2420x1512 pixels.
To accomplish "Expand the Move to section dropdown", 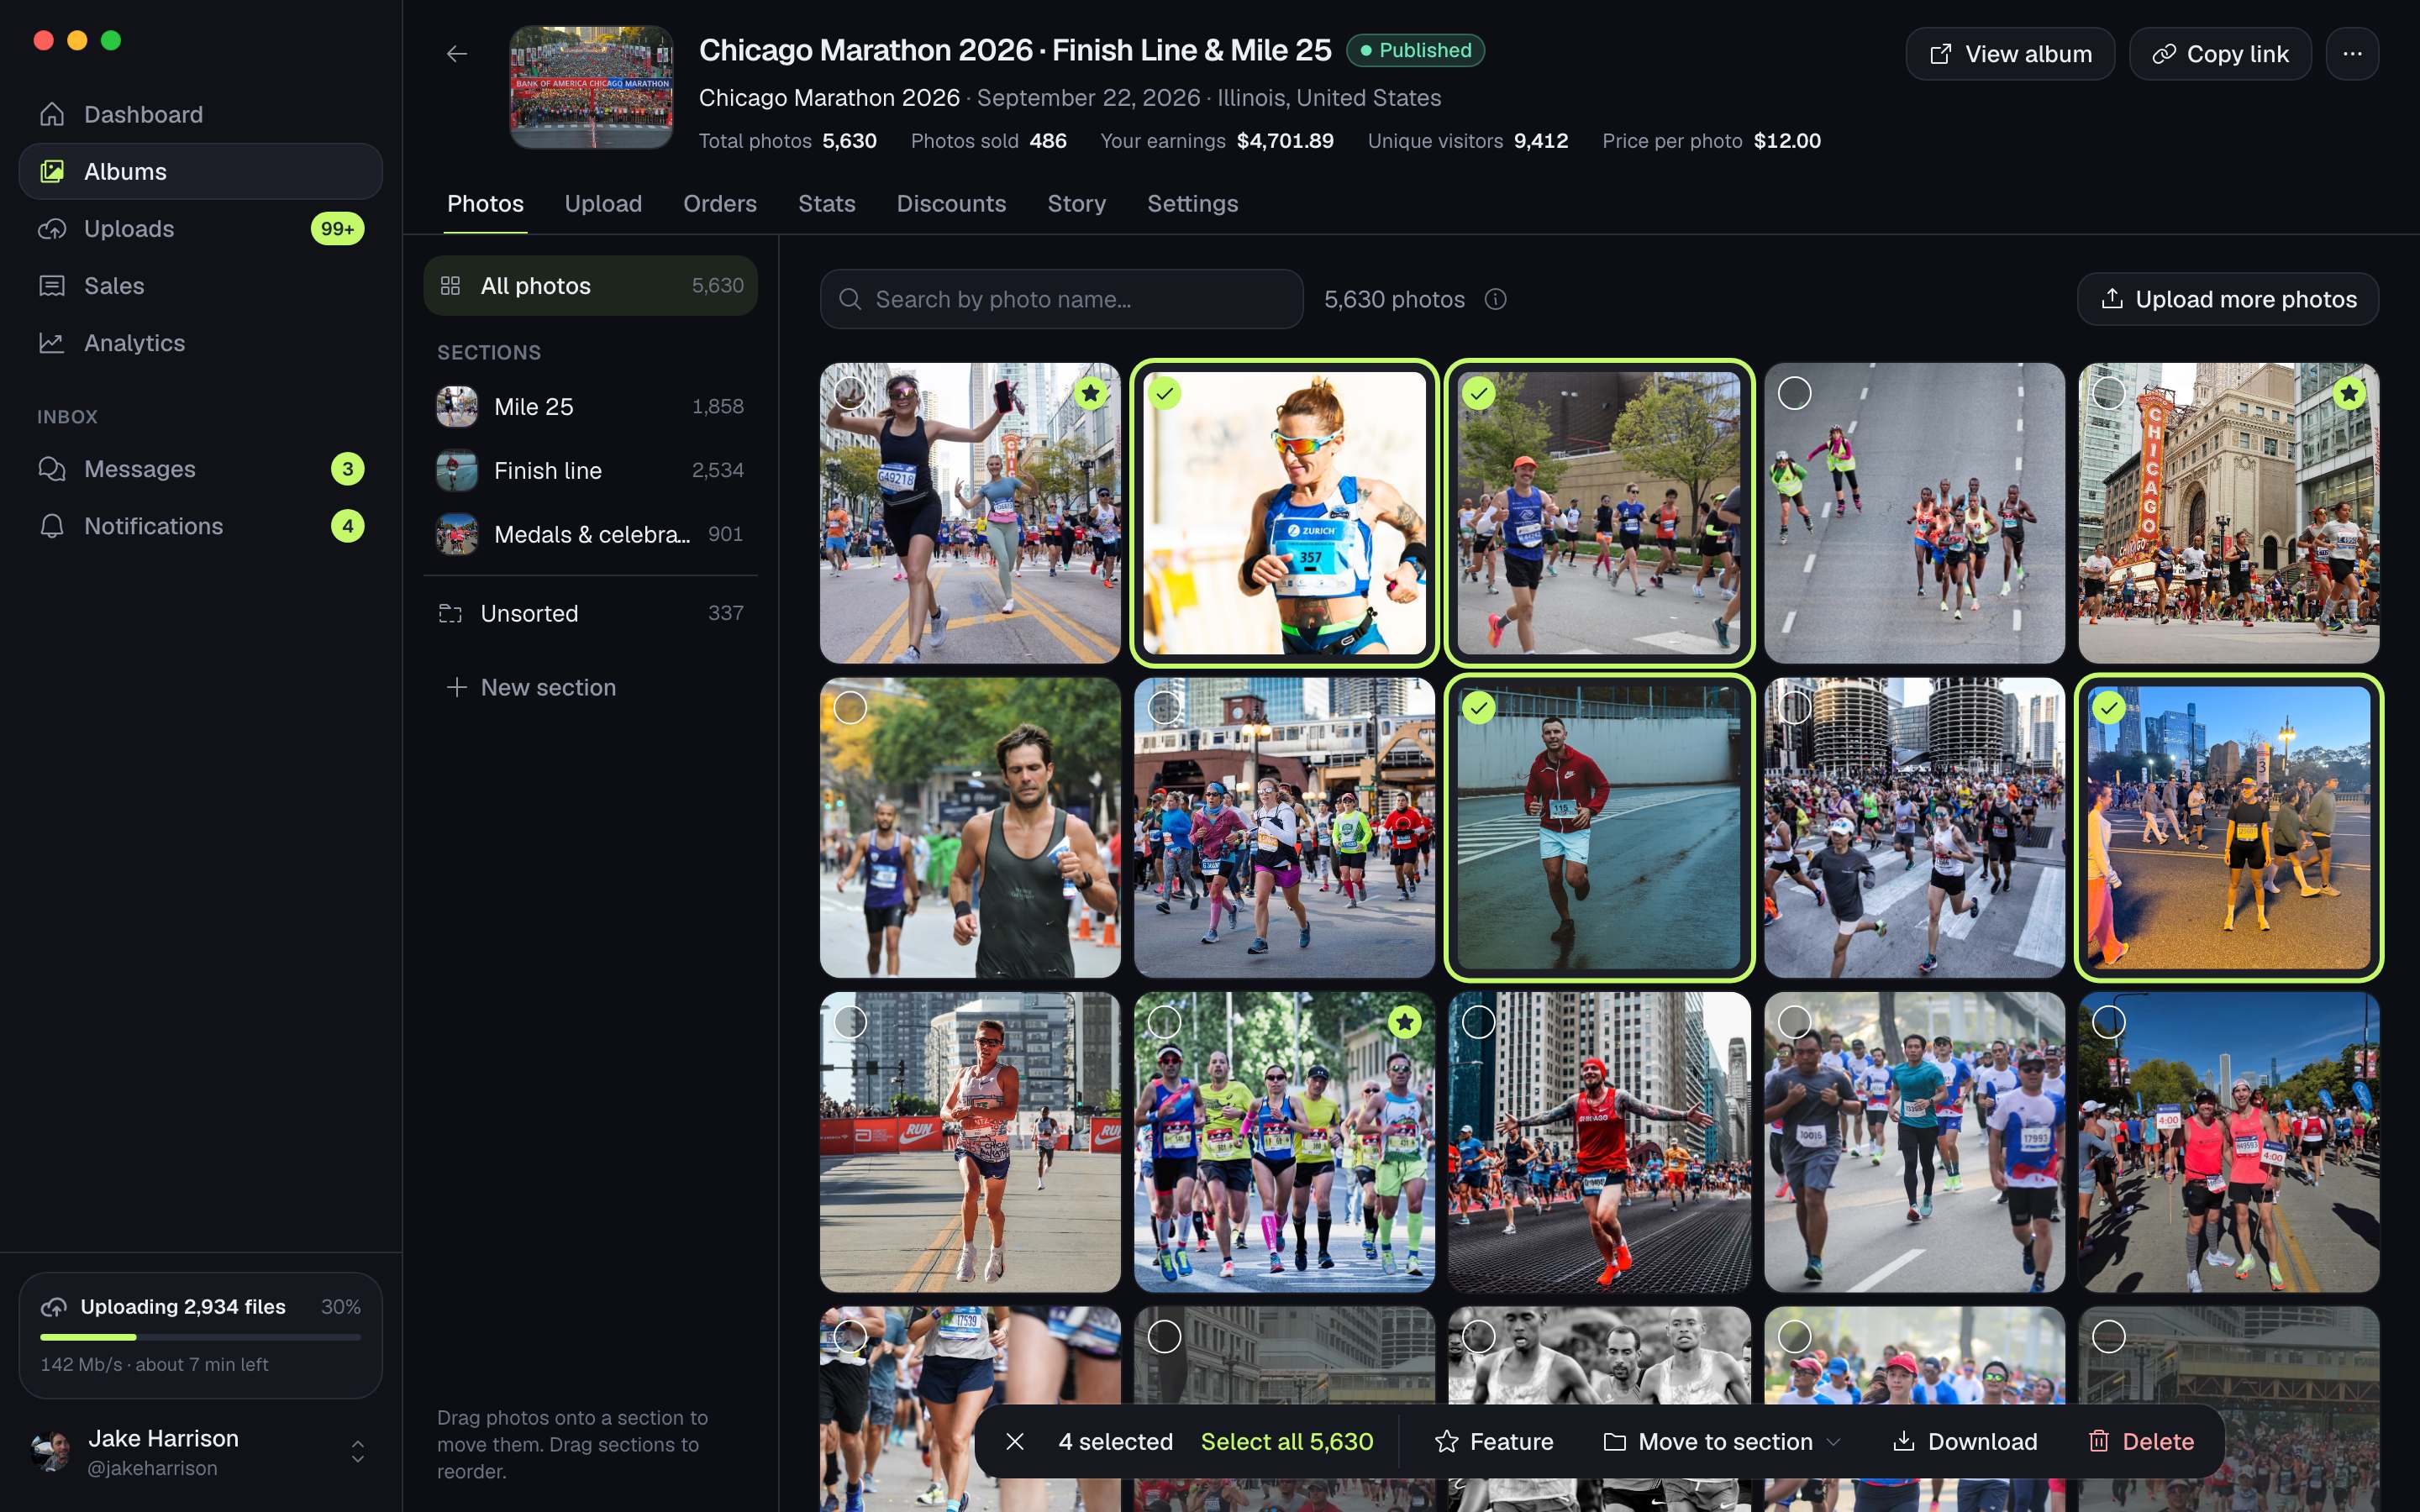I will 1722,1441.
